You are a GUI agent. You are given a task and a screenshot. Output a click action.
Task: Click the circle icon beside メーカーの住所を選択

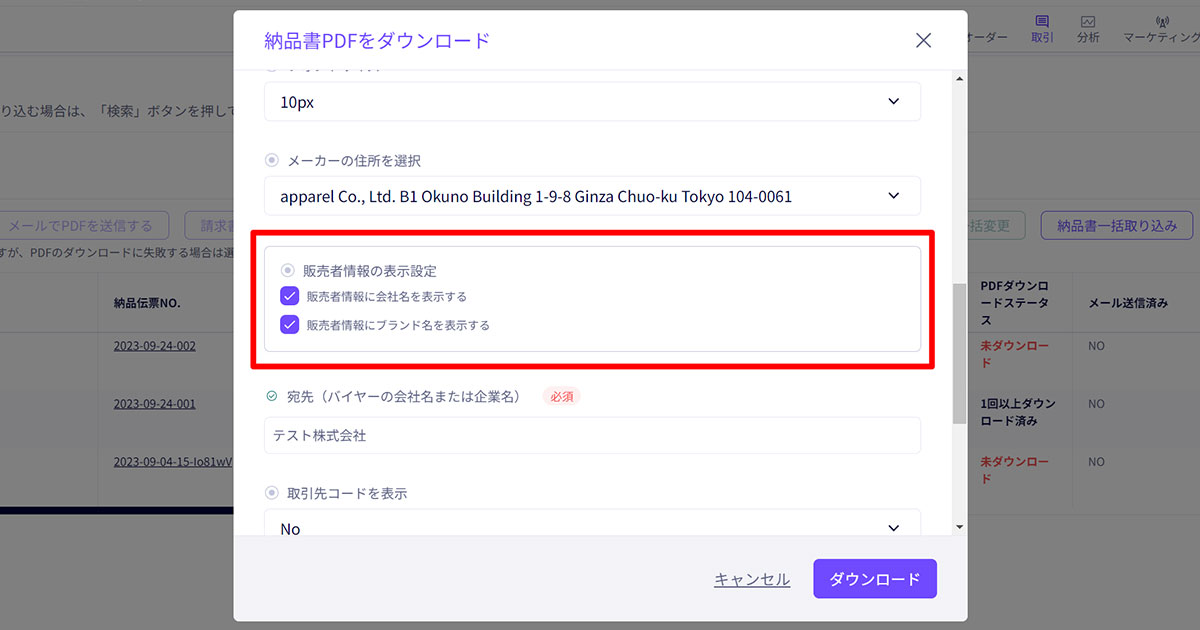tap(270, 160)
